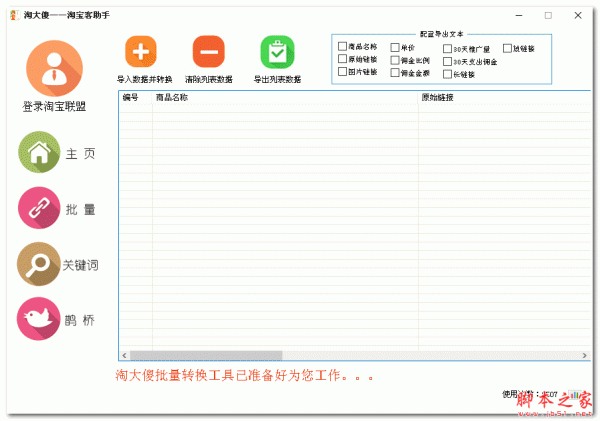Click the 原始链接 column header
Screen dimensions: 600x421
click(504, 97)
